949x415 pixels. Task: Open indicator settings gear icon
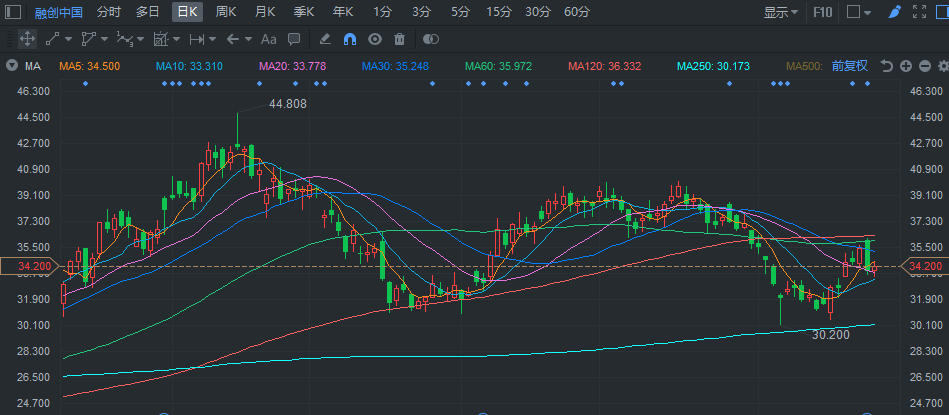click(943, 66)
